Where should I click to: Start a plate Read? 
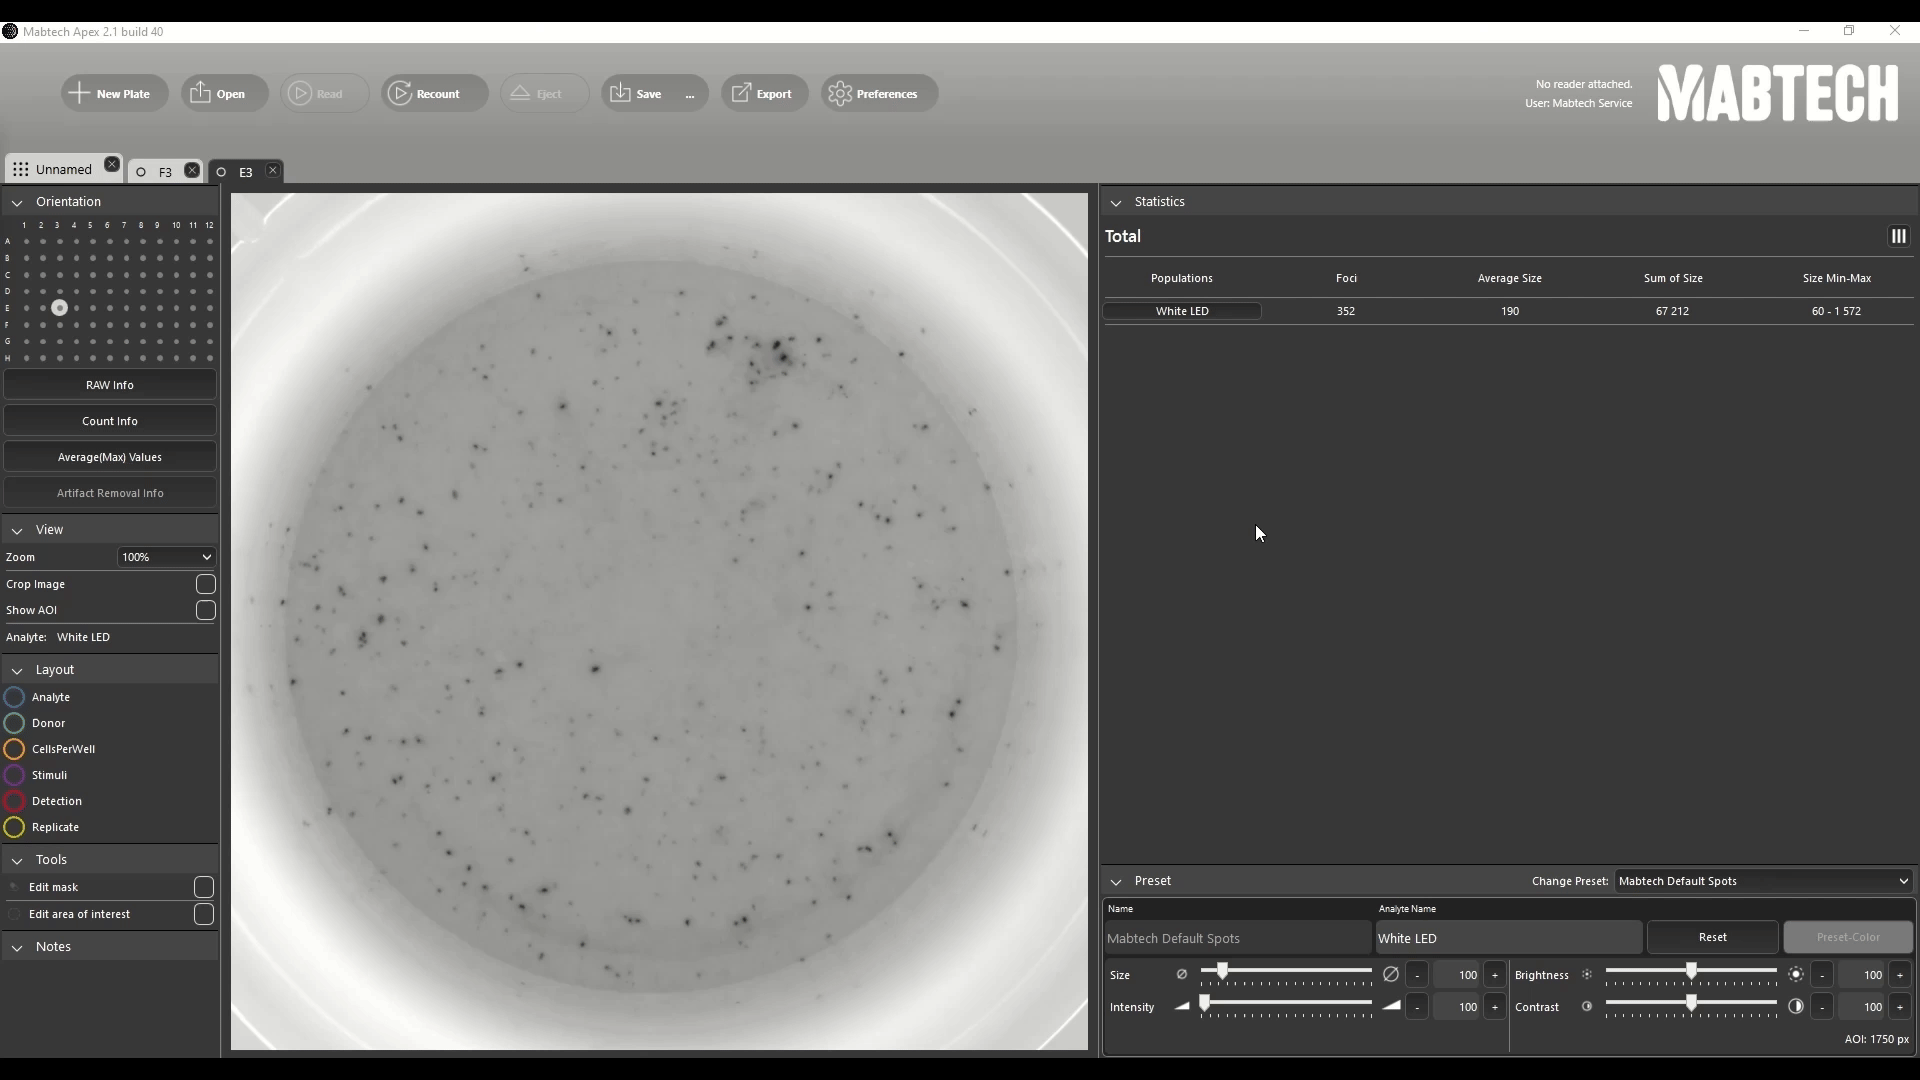[324, 93]
